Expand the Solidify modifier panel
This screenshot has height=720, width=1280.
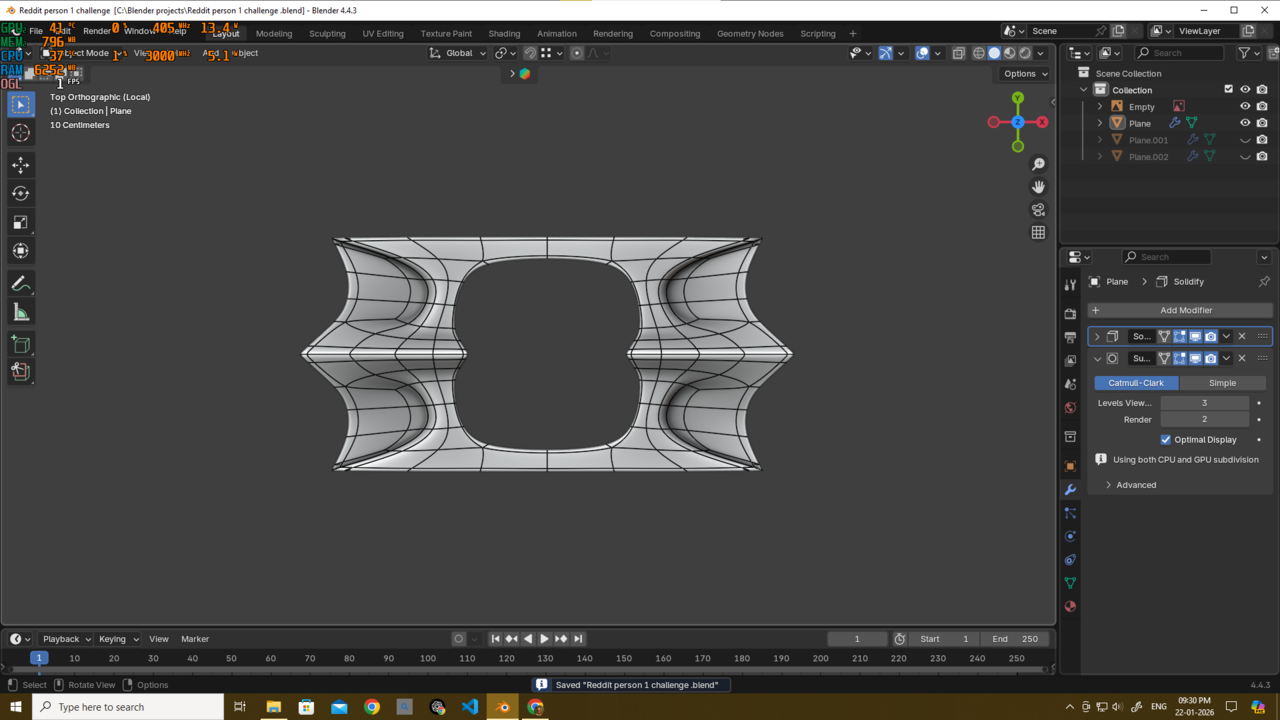1097,337
